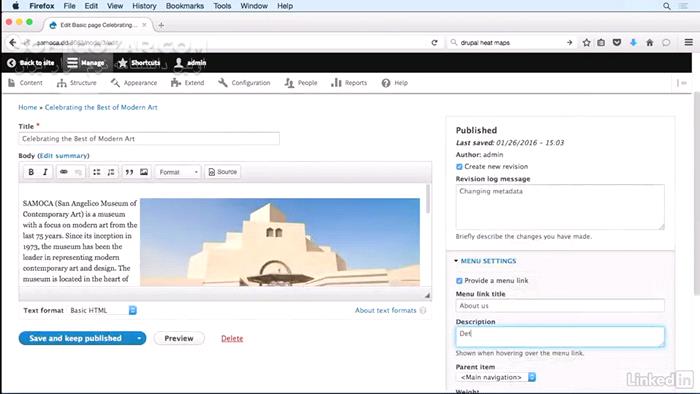
Task: Click Back to site in the toolbar
Action: 31,63
